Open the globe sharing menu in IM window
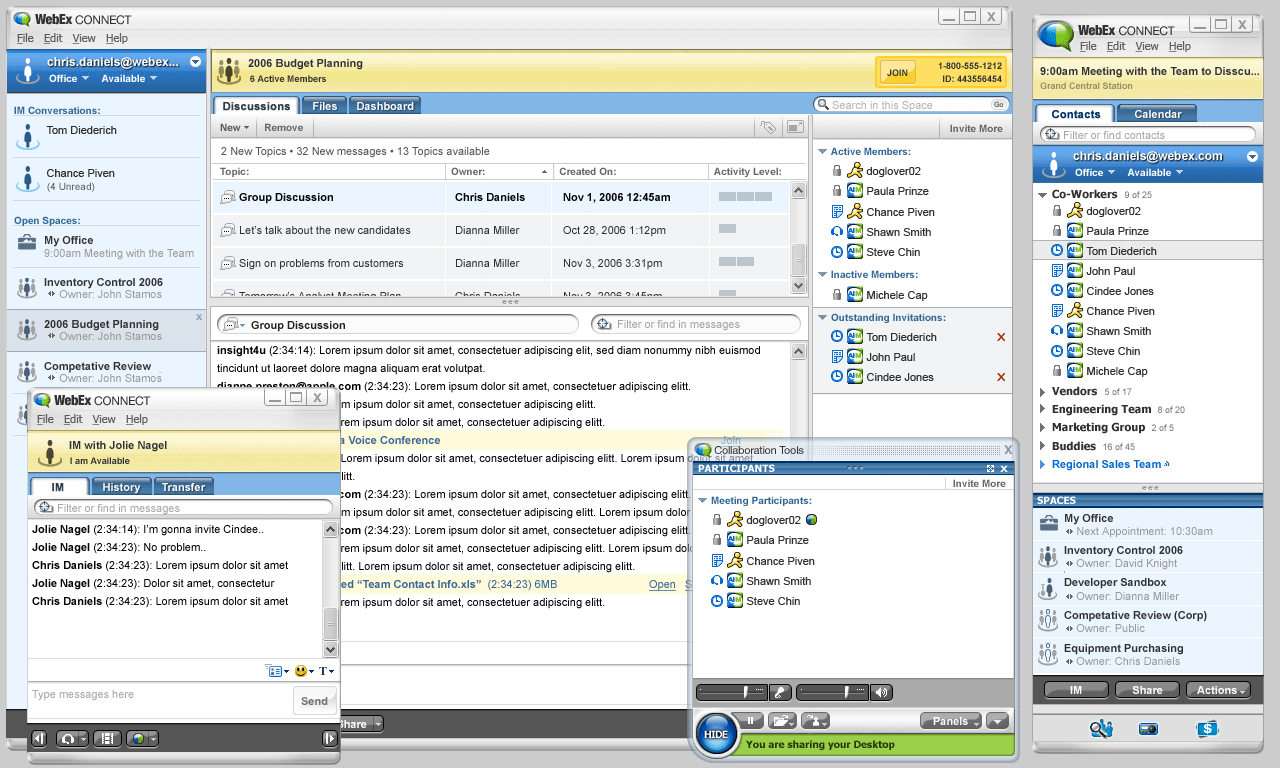 coord(143,739)
